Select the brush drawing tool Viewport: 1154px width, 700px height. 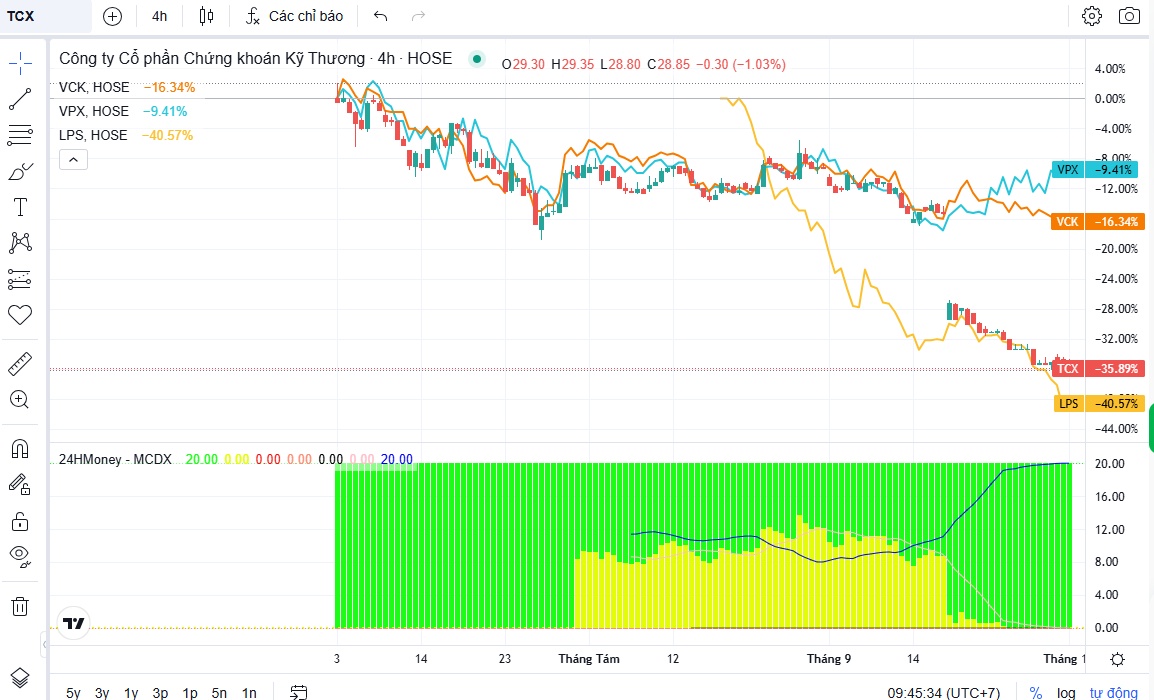point(20,172)
